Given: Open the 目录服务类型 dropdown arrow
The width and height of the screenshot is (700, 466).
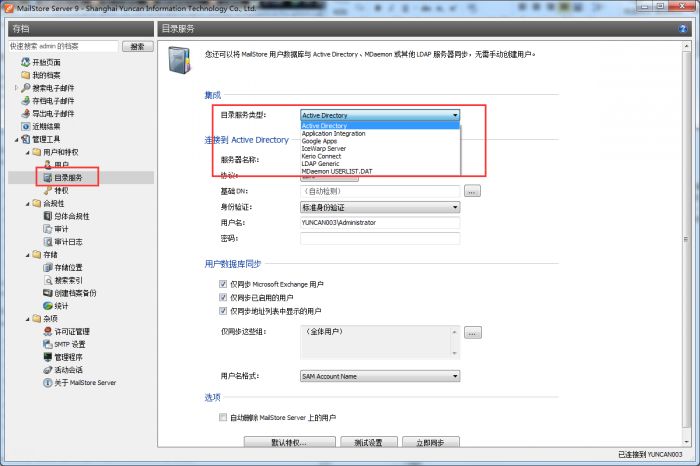Looking at the screenshot, I should pyautogui.click(x=455, y=115).
